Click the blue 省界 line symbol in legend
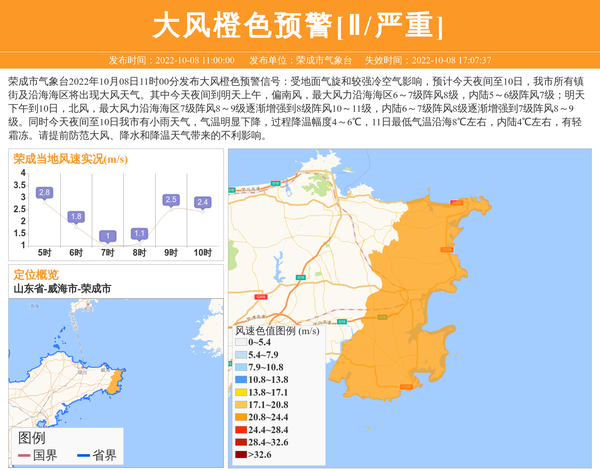 (84, 456)
